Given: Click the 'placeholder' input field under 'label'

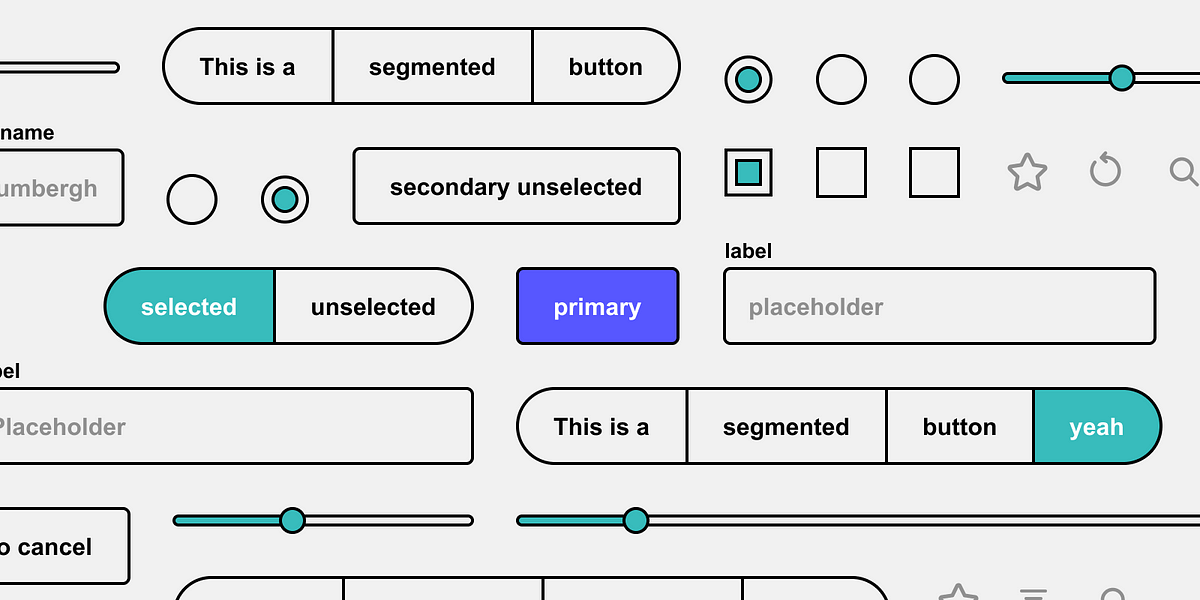Looking at the screenshot, I should [939, 306].
